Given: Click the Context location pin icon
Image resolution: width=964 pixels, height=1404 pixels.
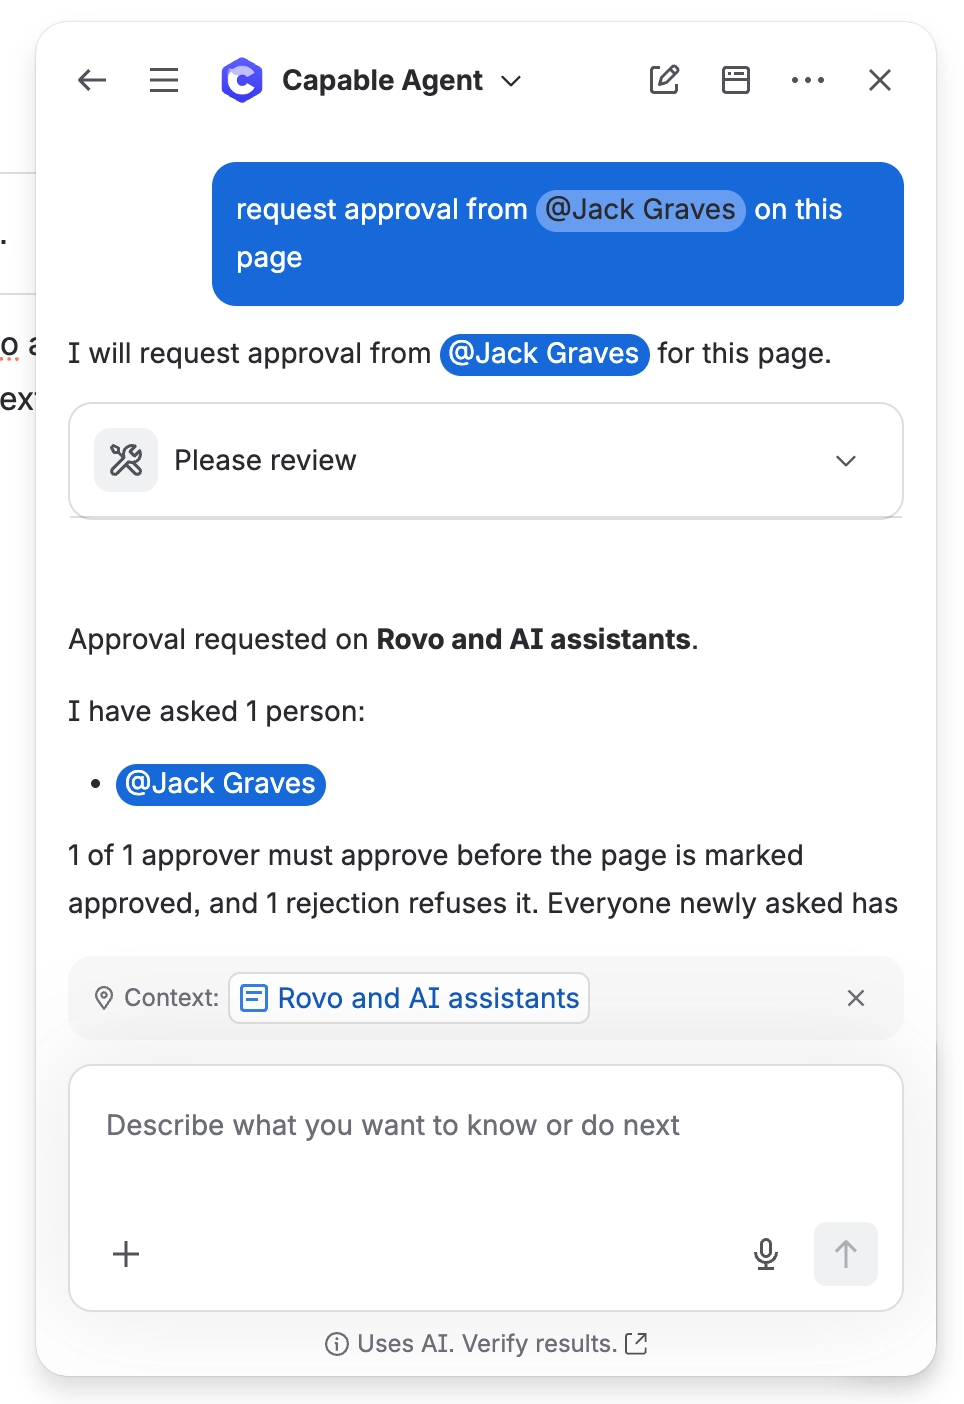Looking at the screenshot, I should point(104,998).
